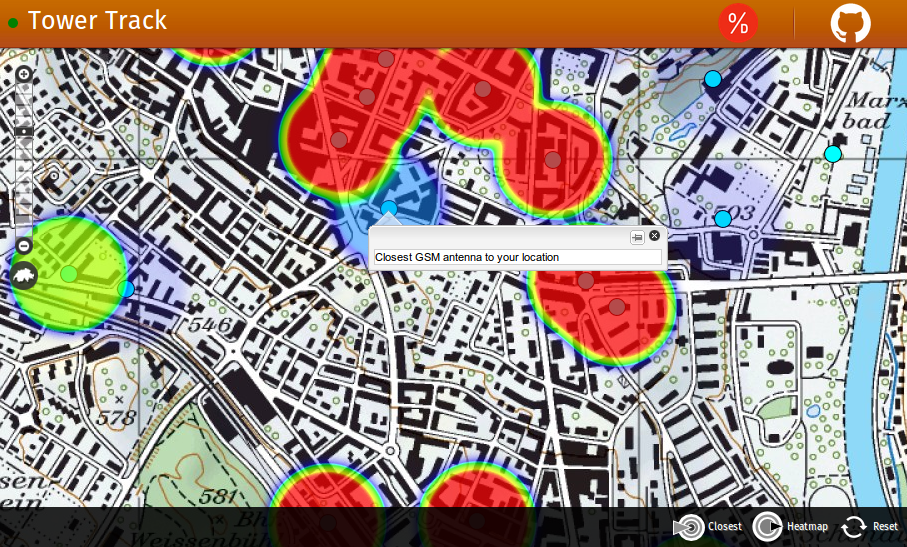Image resolution: width=907 pixels, height=547 pixels.
Task: Zoom in with the plus button
Action: (x=24, y=74)
